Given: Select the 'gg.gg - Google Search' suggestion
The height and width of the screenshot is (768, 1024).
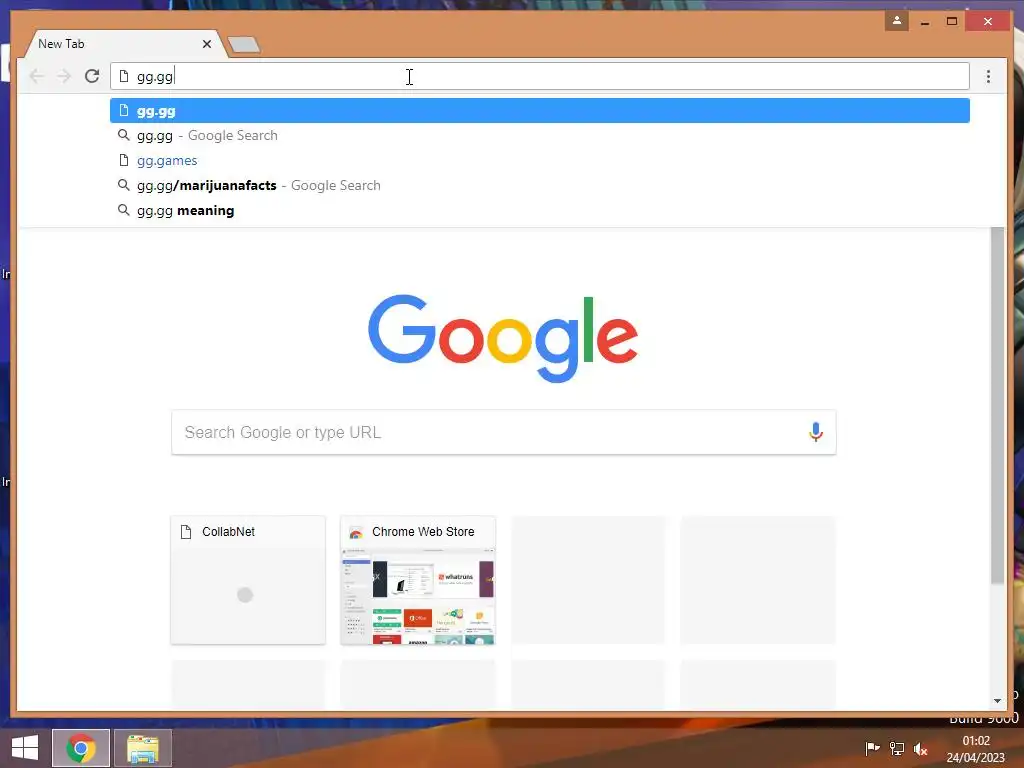Looking at the screenshot, I should [539, 135].
